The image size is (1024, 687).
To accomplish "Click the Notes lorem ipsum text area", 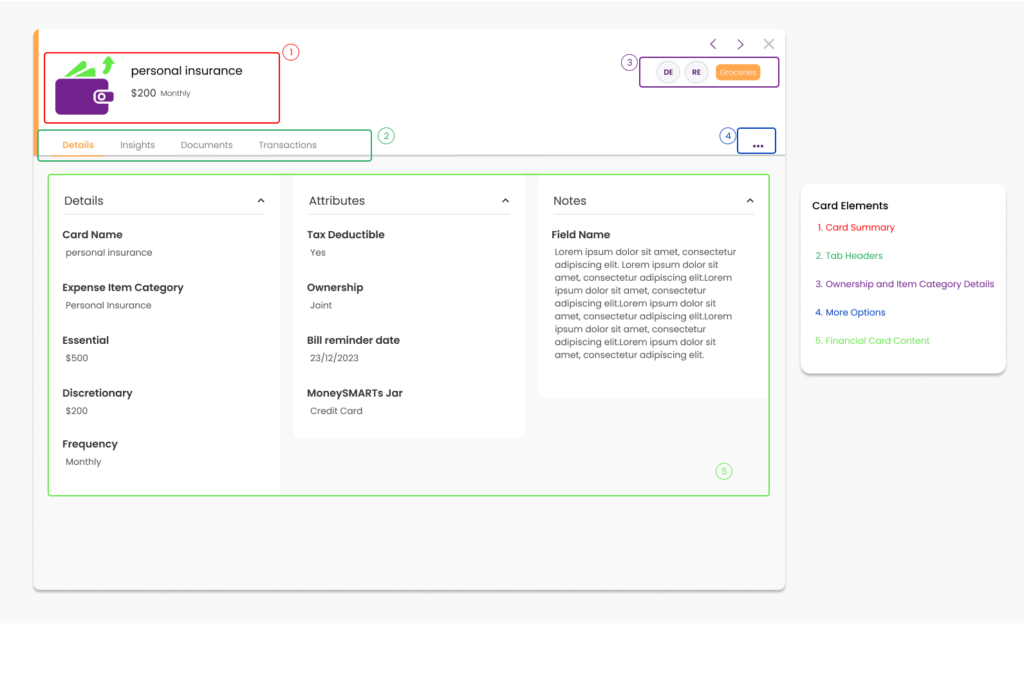I will [644, 303].
